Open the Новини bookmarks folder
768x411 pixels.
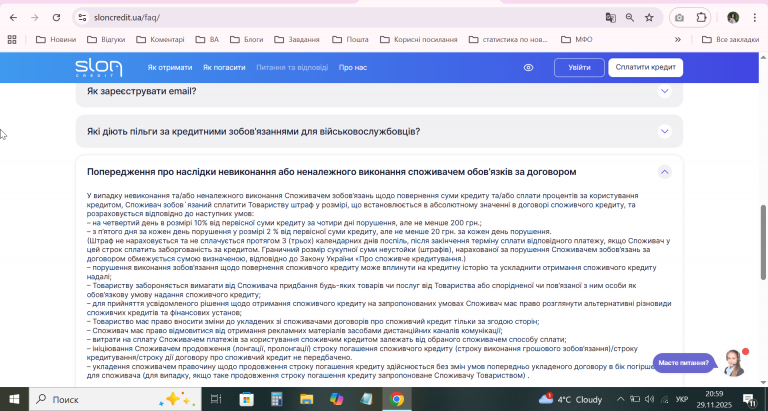tap(56, 40)
